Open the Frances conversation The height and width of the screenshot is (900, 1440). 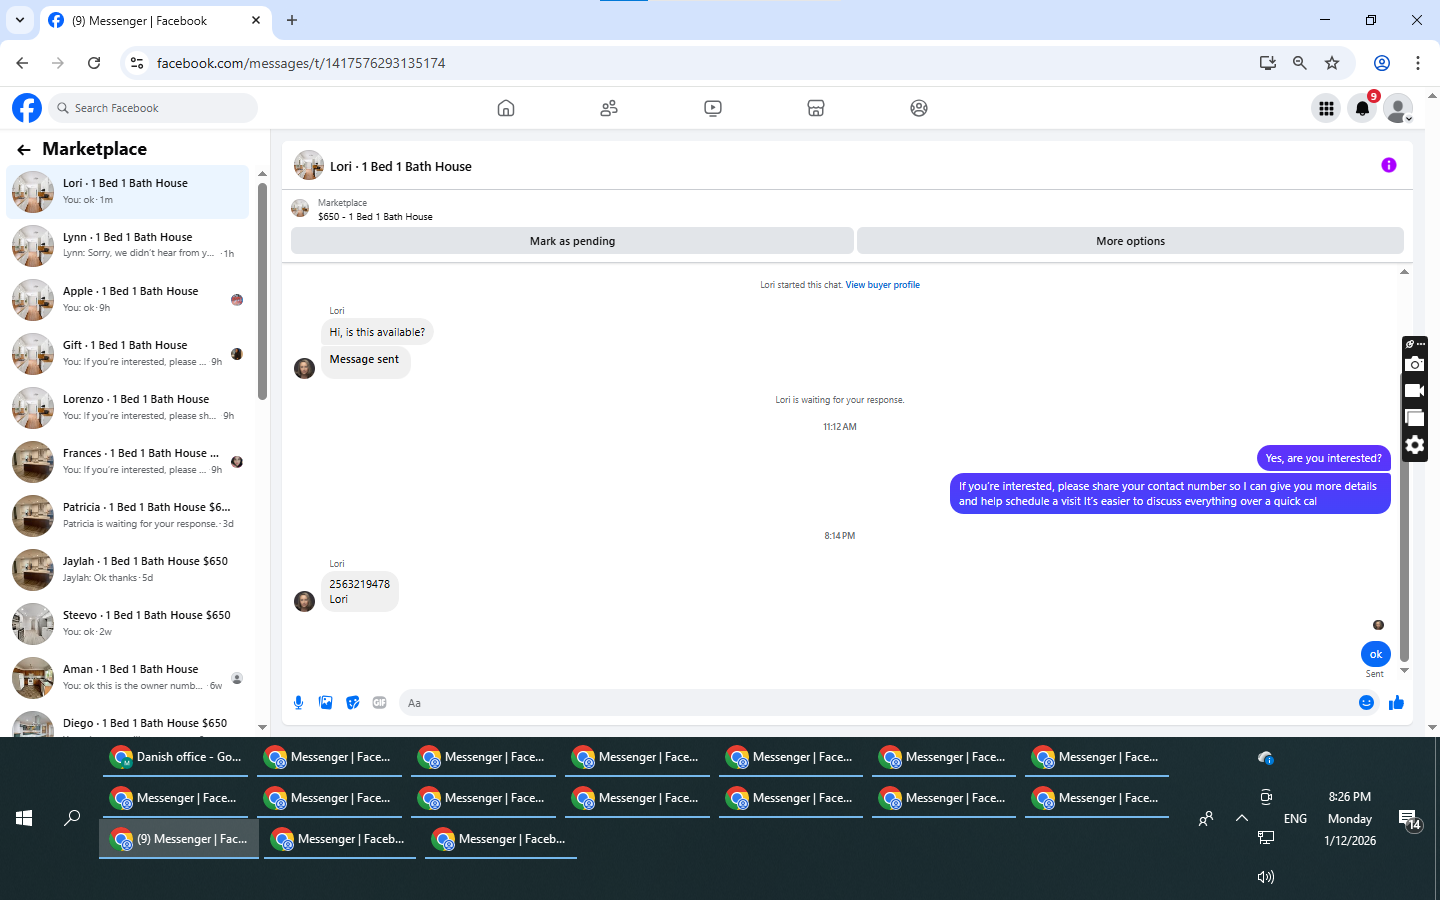[128, 461]
